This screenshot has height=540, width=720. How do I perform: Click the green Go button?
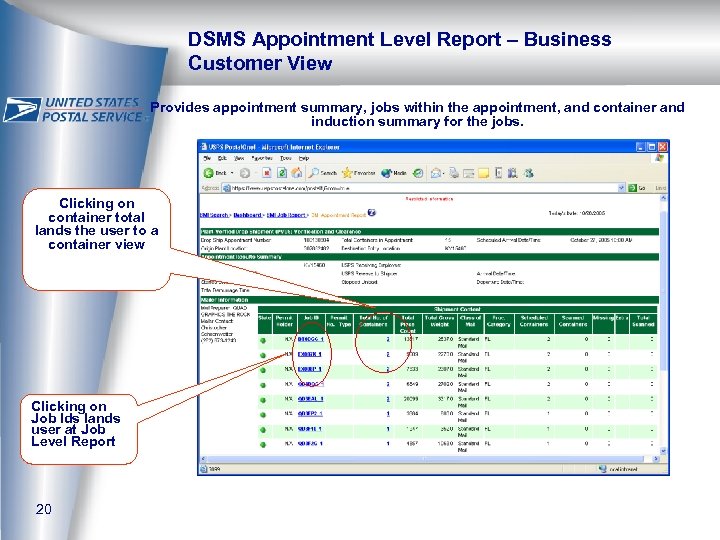point(636,188)
